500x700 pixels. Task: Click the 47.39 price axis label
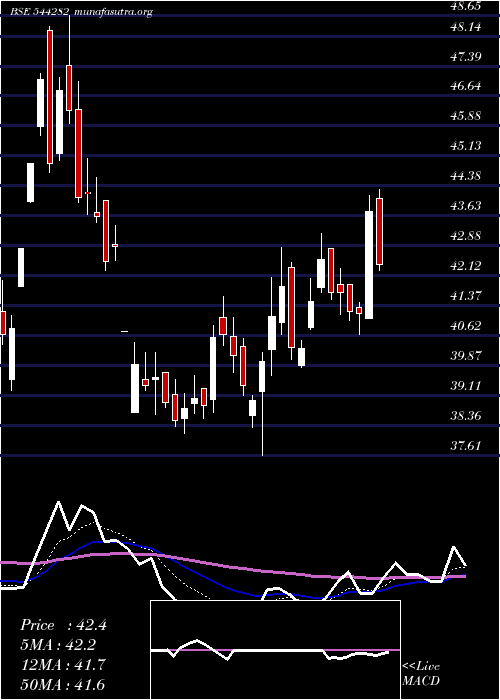466,57
